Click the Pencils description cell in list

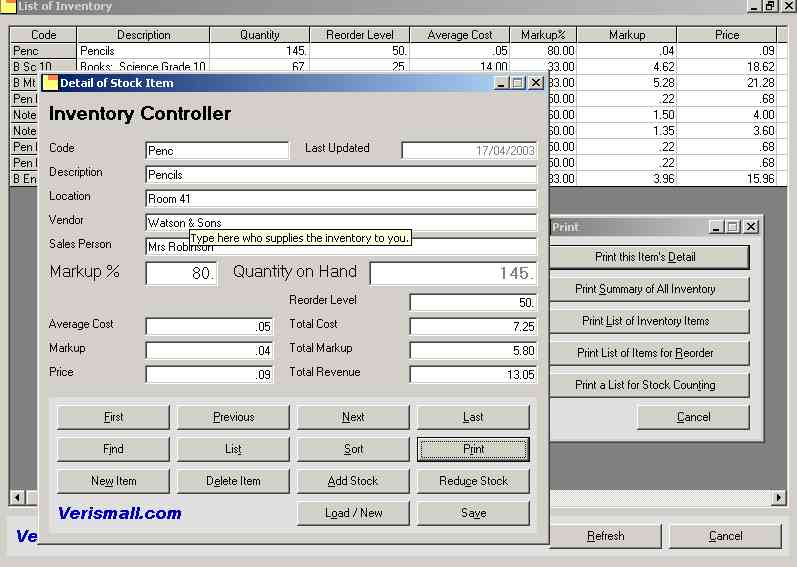coord(143,51)
